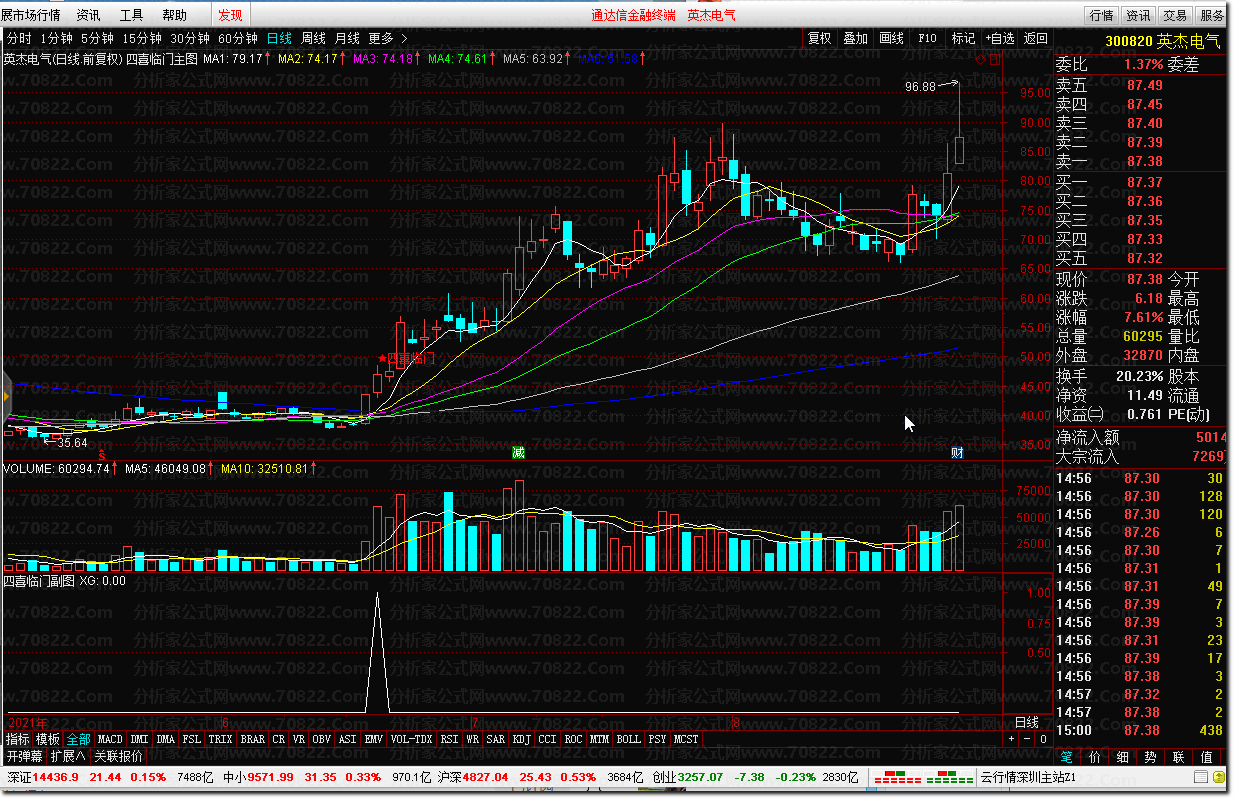Select the BRAR indicator
Screen dimensions: 1235x799
pos(253,739)
